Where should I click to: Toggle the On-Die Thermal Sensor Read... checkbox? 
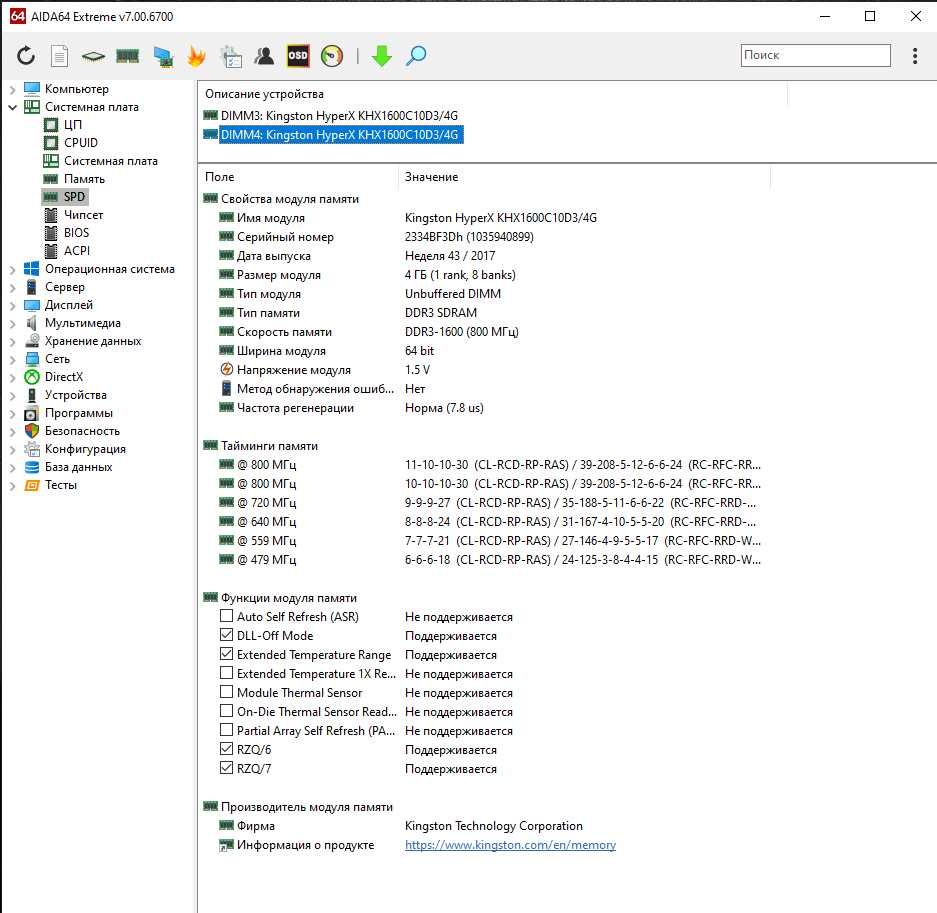click(226, 711)
